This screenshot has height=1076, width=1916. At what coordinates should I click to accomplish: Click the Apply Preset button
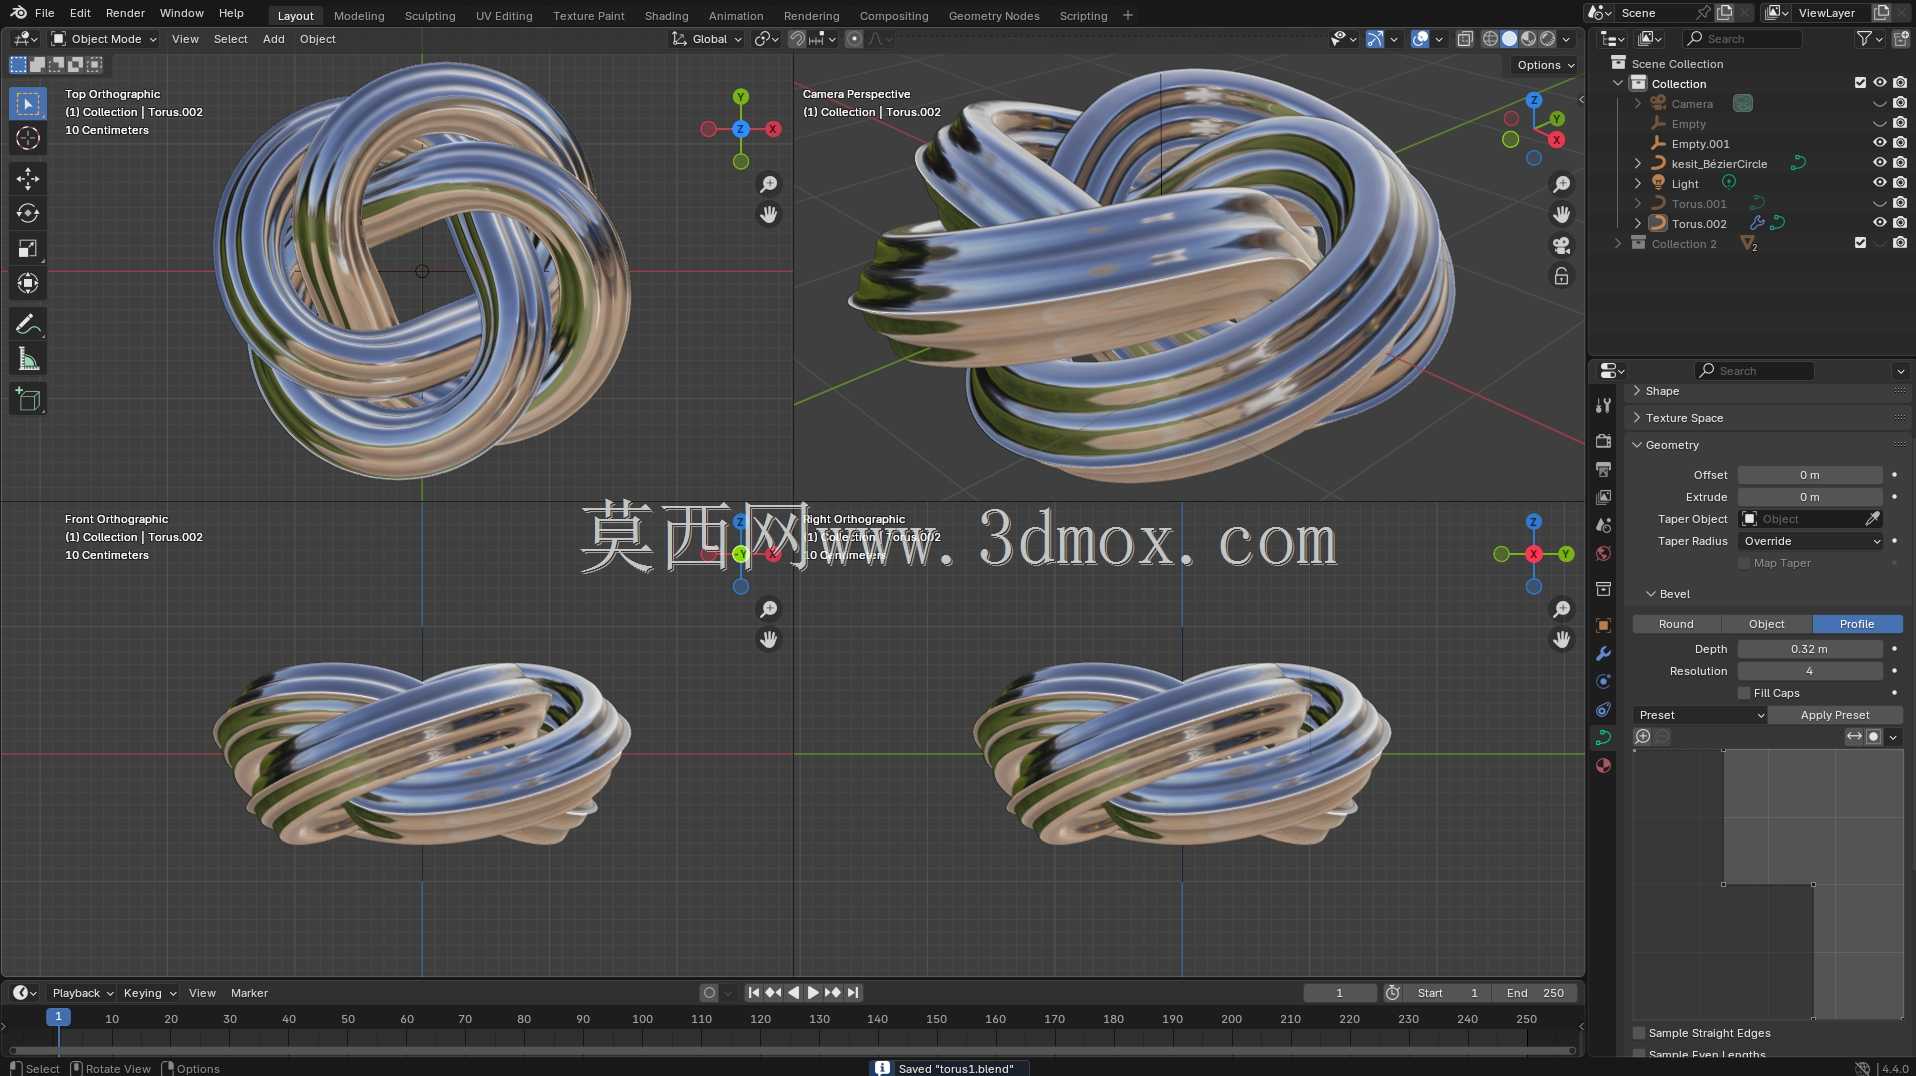[x=1835, y=715]
